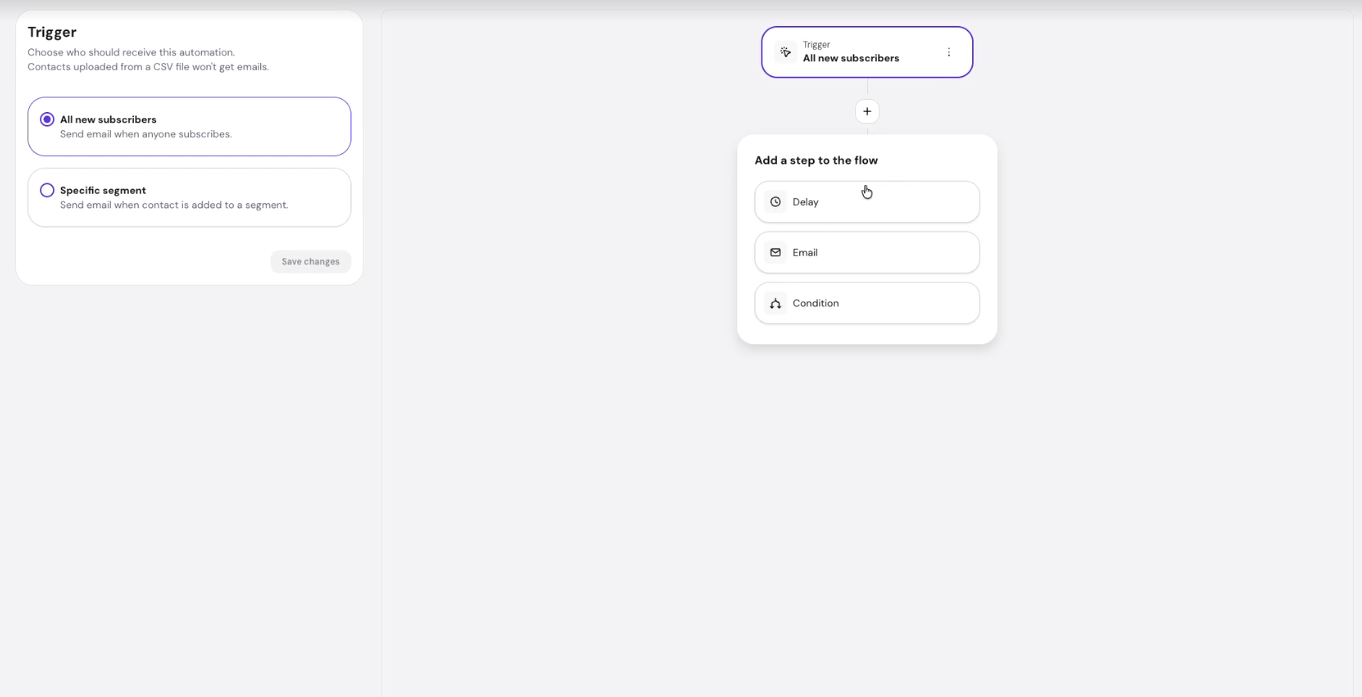The width and height of the screenshot is (1362, 697).
Task: Add an Email step to the flow
Action: [867, 253]
